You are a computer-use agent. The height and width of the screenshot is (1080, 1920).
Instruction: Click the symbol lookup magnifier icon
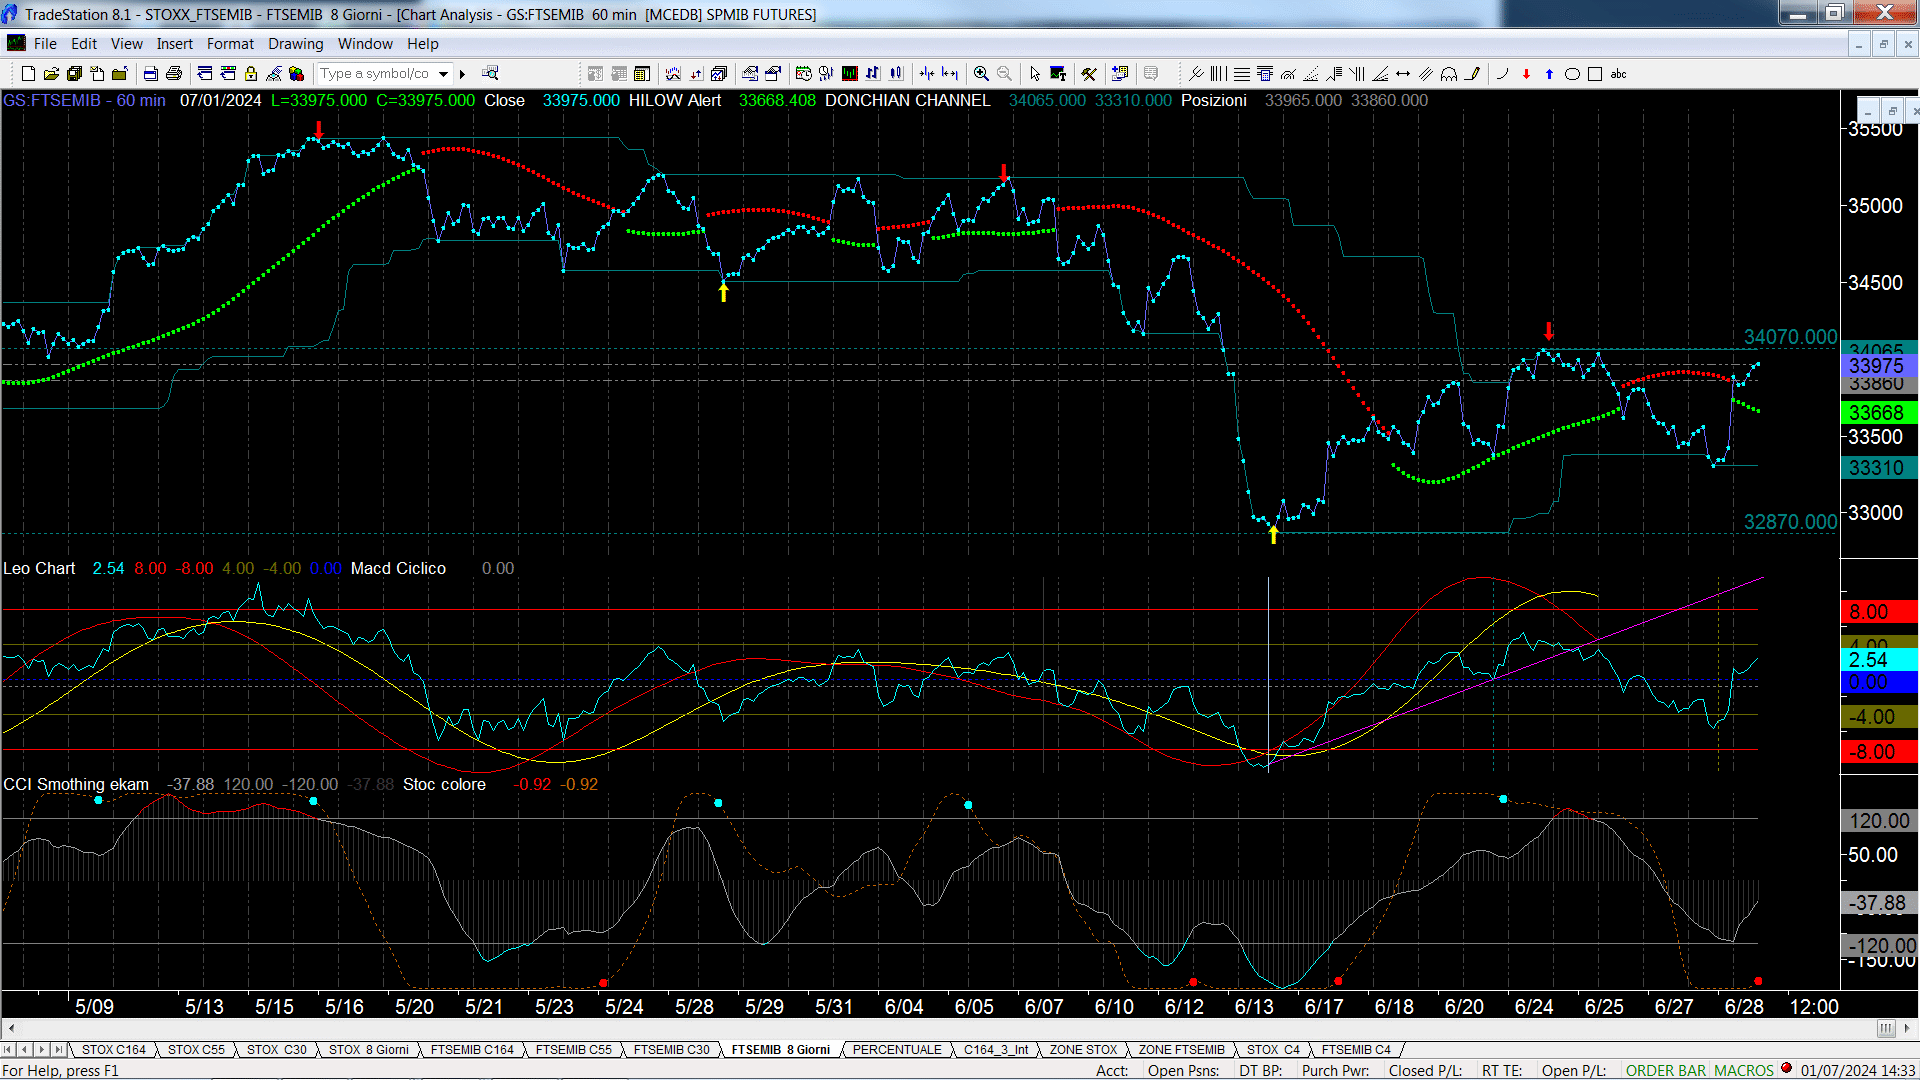tap(490, 73)
